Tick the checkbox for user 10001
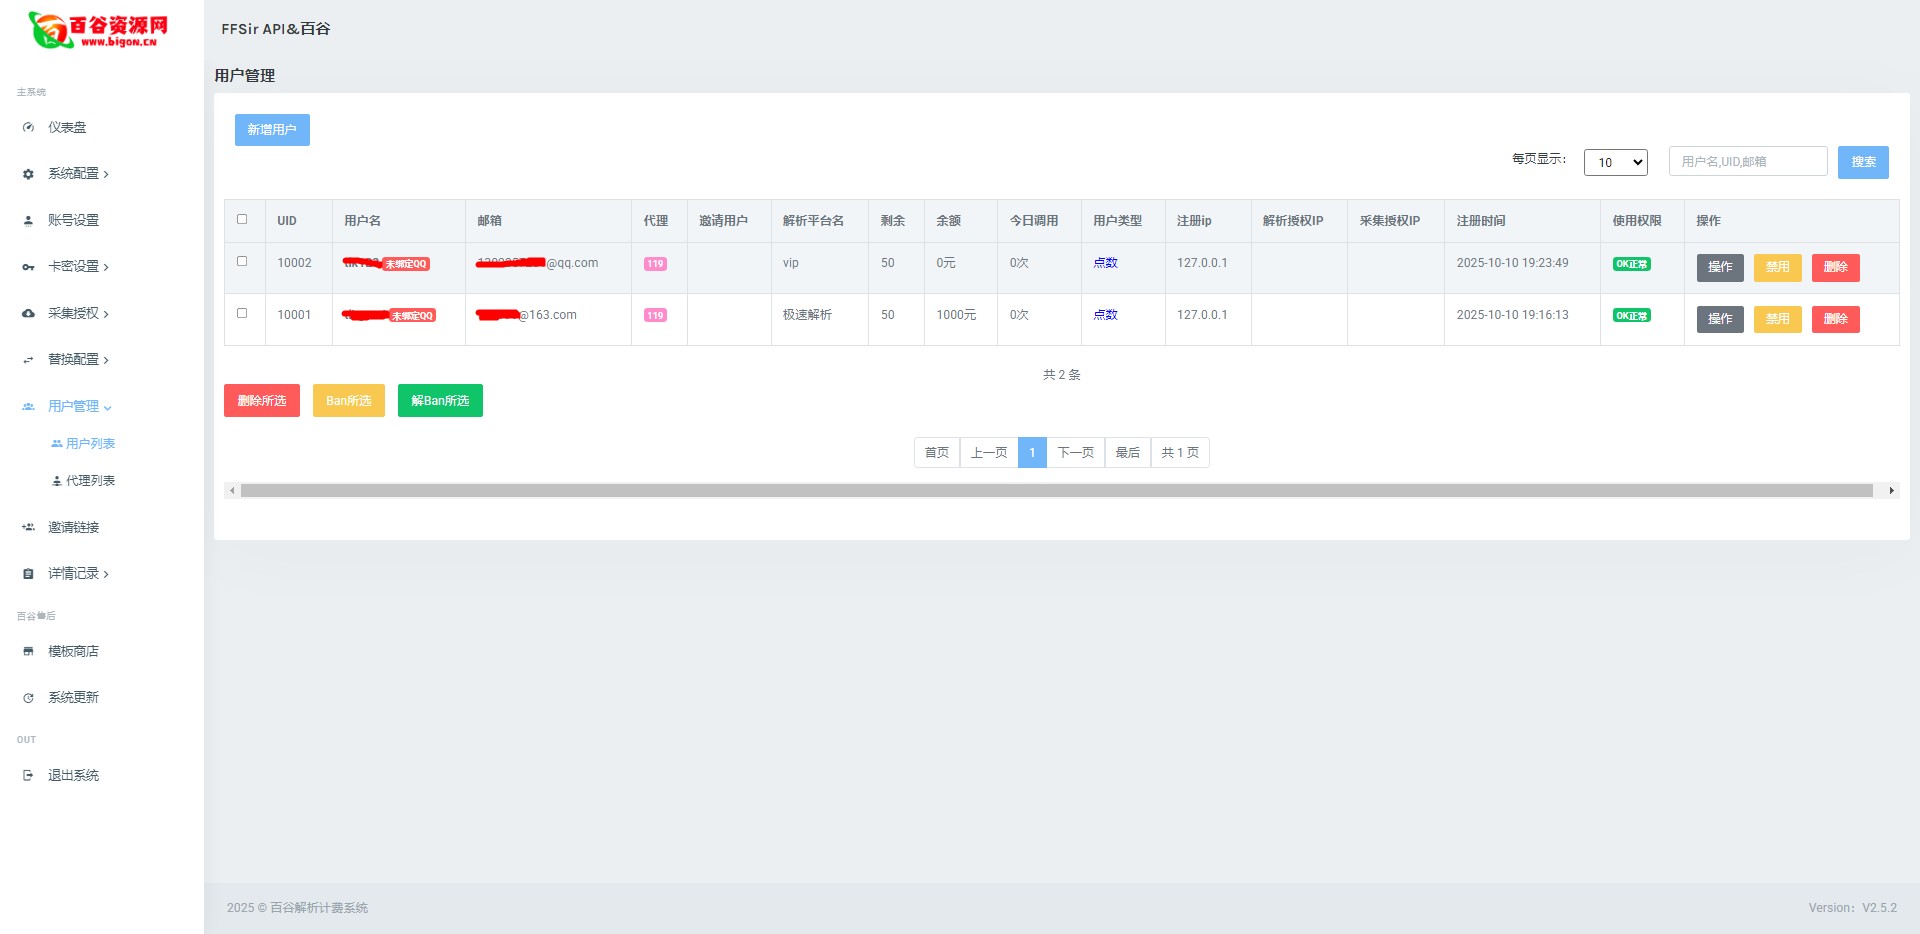Screen dimensions: 1920x934 tap(242, 313)
